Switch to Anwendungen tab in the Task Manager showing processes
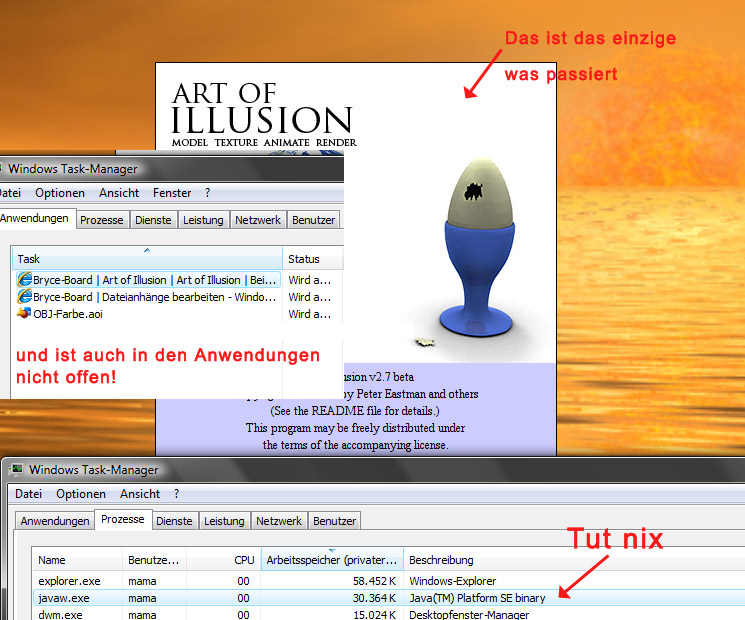Viewport: 745px width, 620px height. click(55, 521)
